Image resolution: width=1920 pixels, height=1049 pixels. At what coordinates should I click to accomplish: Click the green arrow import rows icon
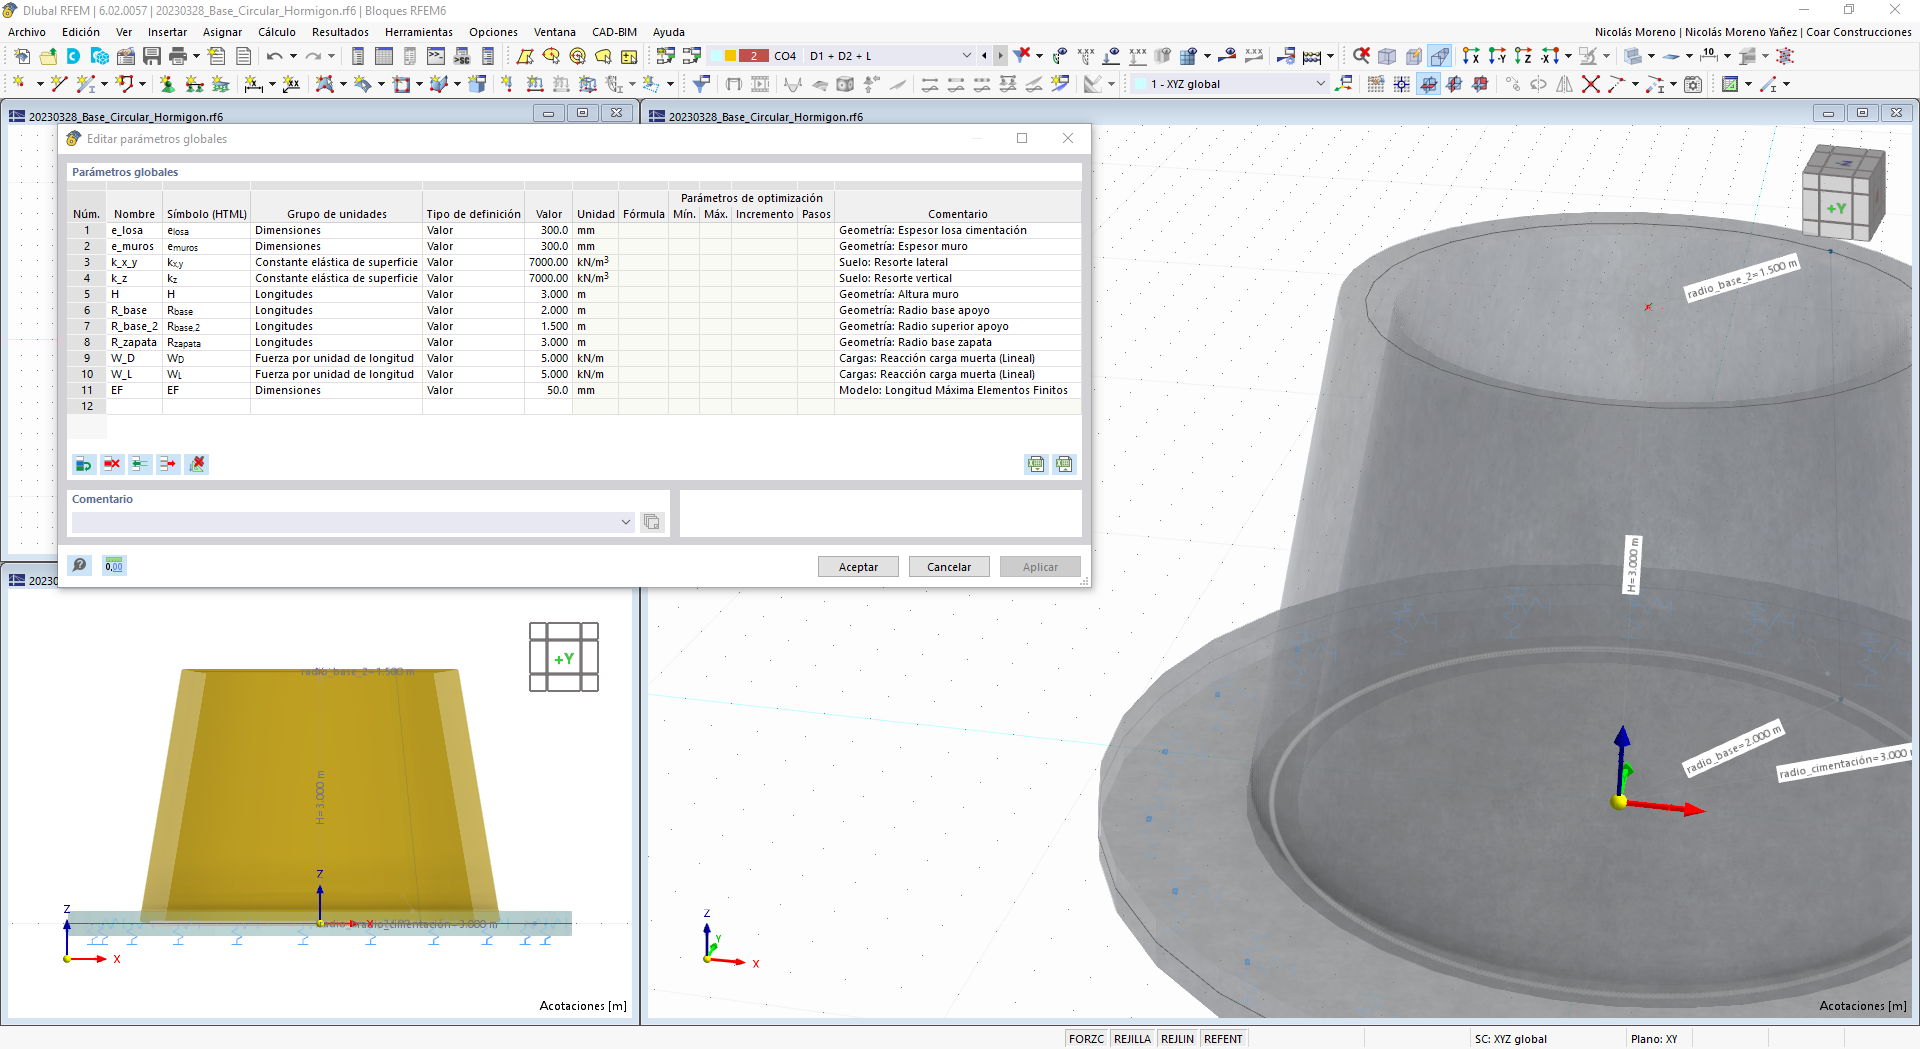click(x=140, y=464)
